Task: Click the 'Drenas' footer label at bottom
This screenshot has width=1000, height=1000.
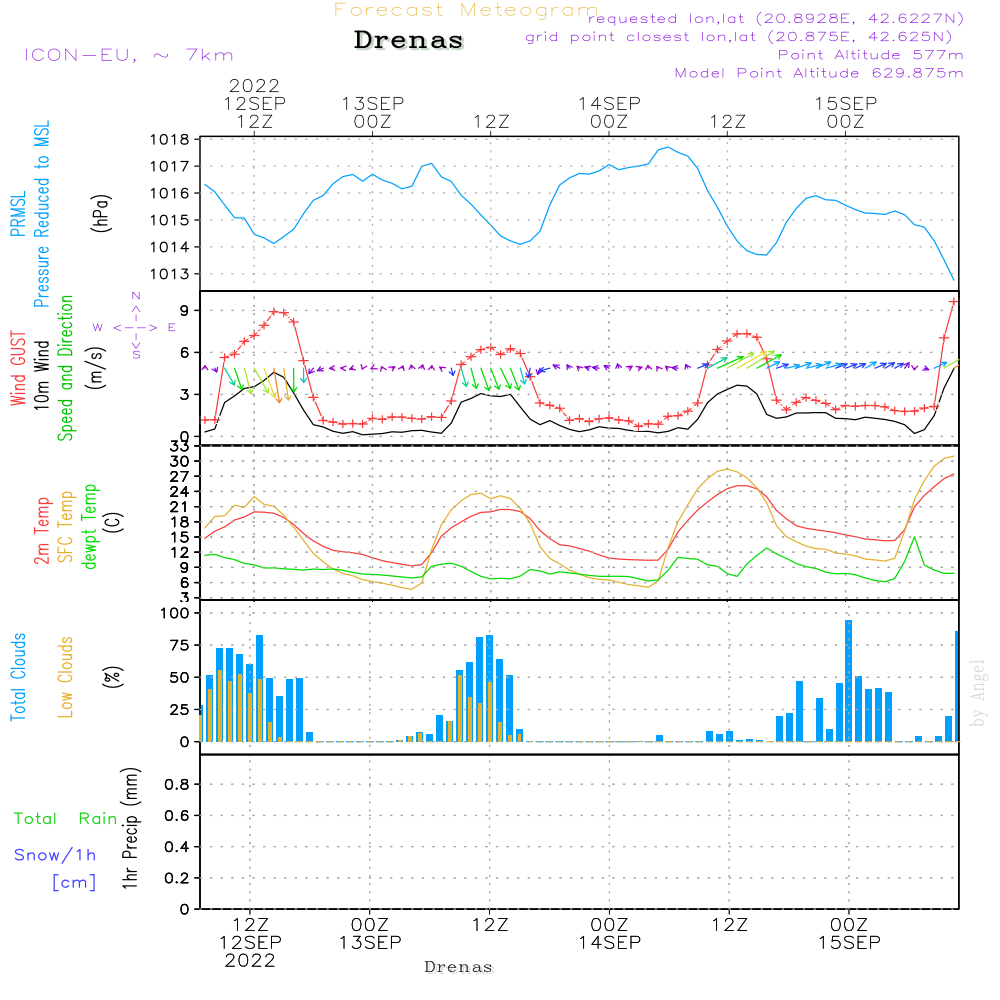Action: coord(459,967)
